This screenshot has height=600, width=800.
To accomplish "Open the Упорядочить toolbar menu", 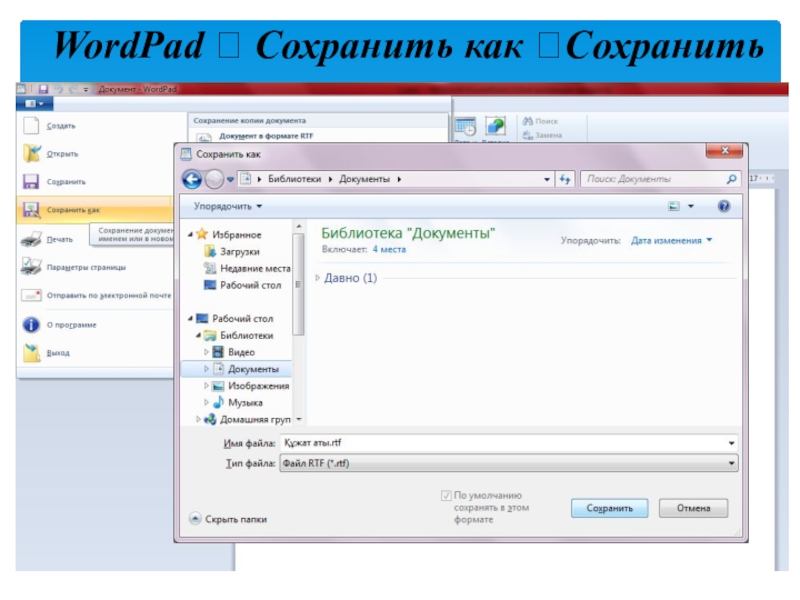I will point(228,206).
